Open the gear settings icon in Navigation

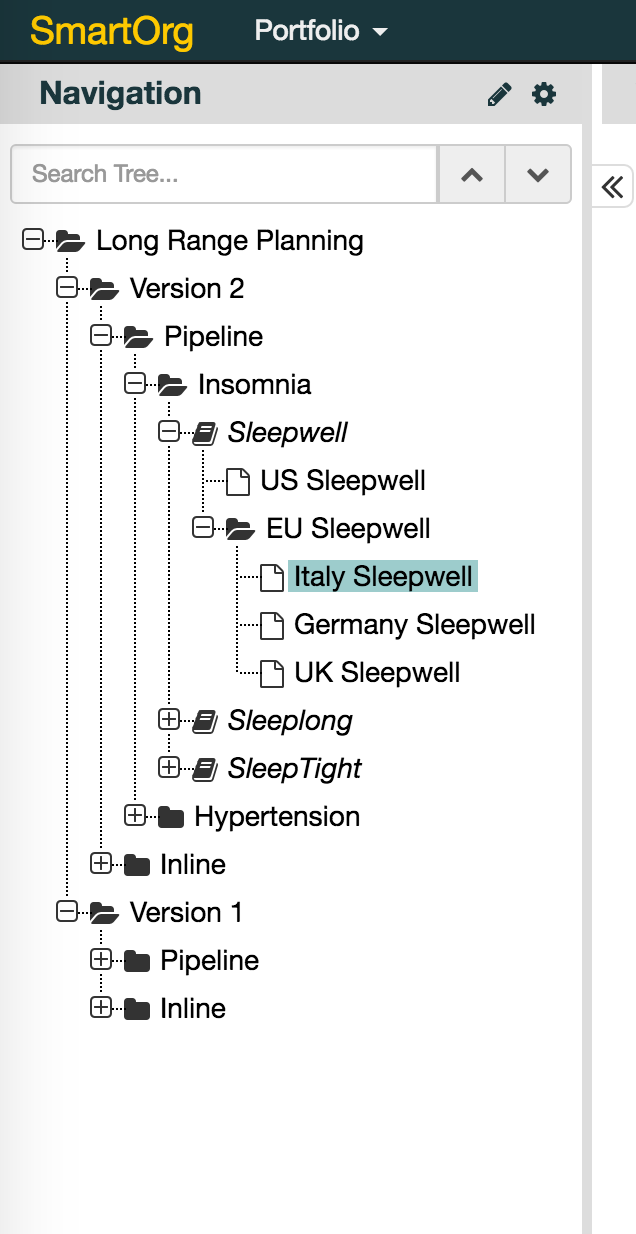point(543,95)
